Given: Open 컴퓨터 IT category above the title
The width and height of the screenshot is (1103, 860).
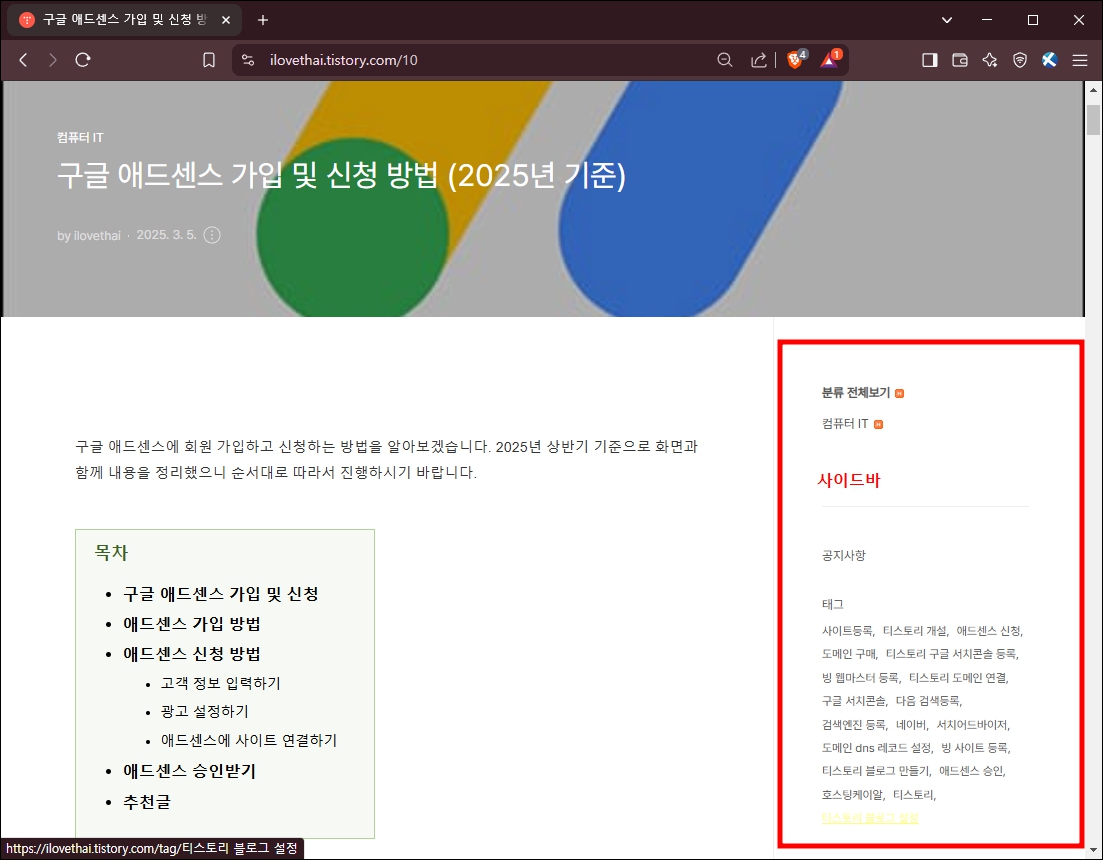Looking at the screenshot, I should point(80,138).
